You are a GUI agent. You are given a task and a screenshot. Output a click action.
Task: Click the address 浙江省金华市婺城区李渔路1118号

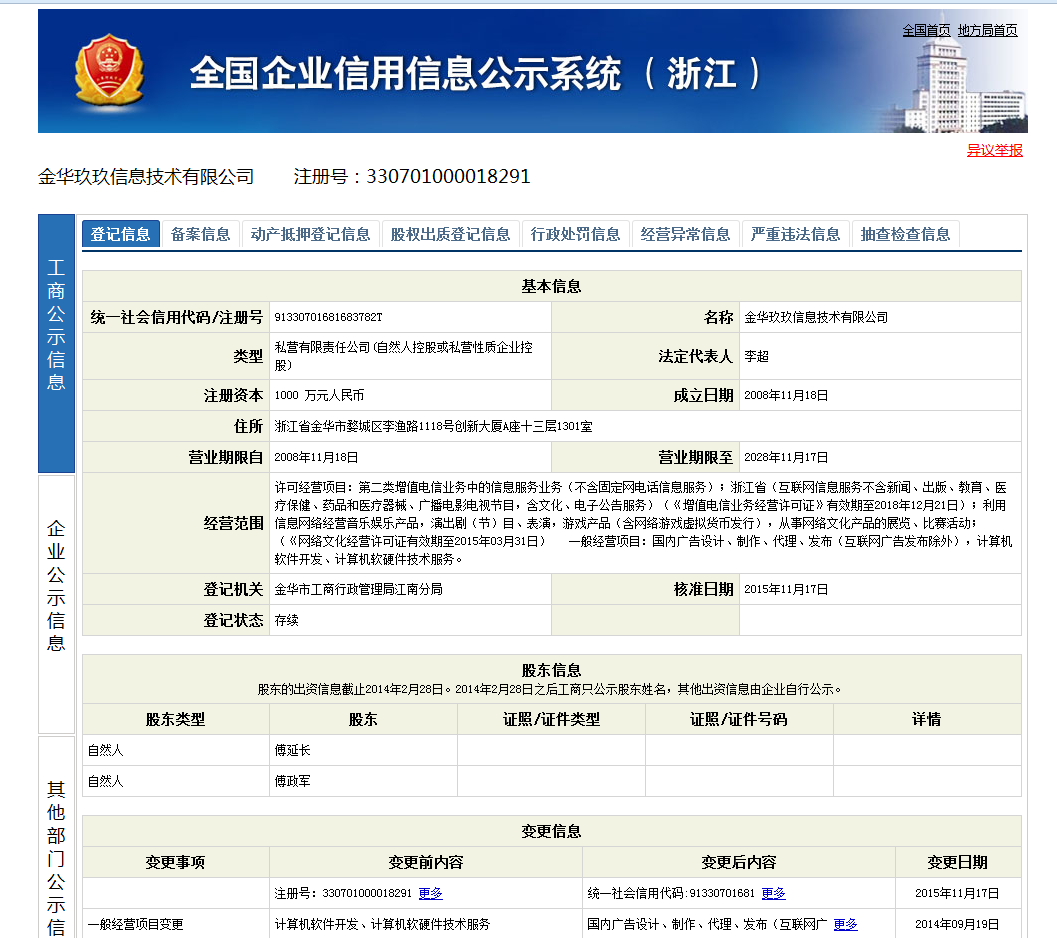point(433,426)
